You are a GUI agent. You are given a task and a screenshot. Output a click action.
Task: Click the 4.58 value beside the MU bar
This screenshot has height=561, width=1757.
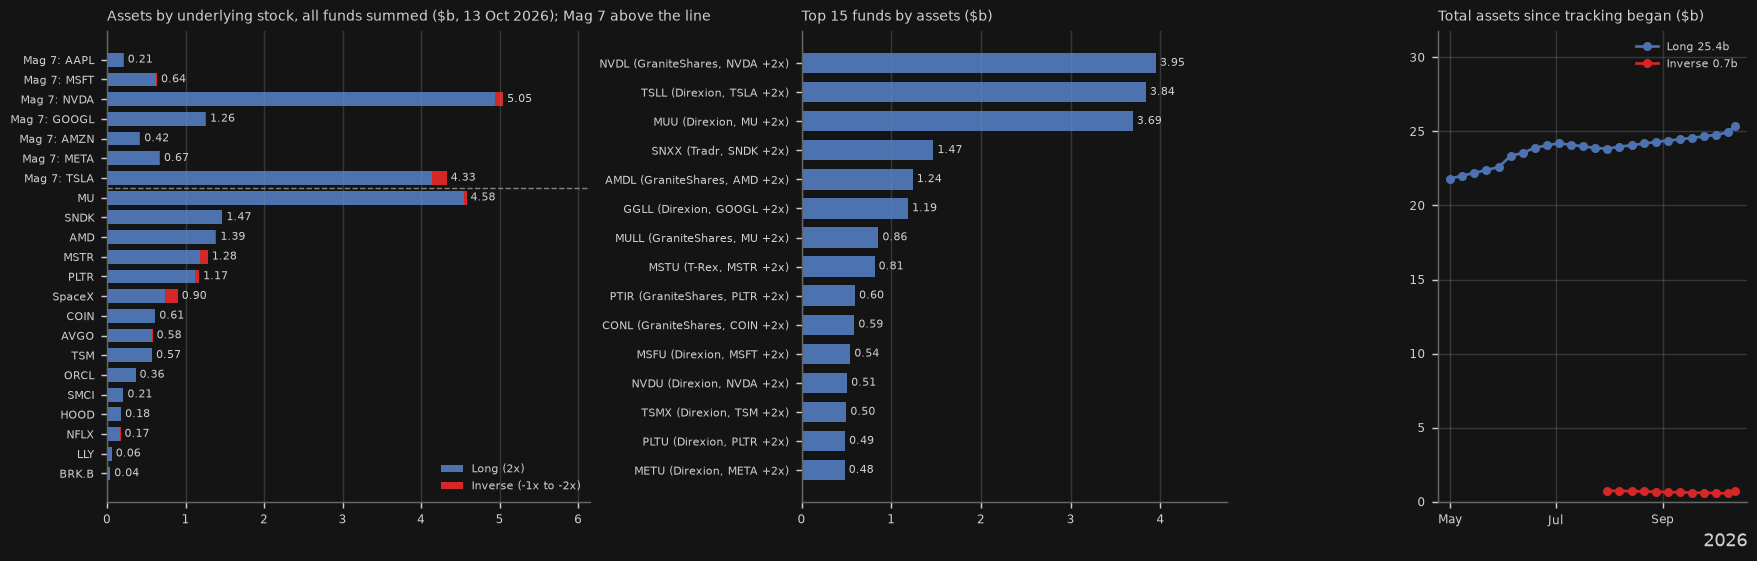pyautogui.click(x=483, y=197)
